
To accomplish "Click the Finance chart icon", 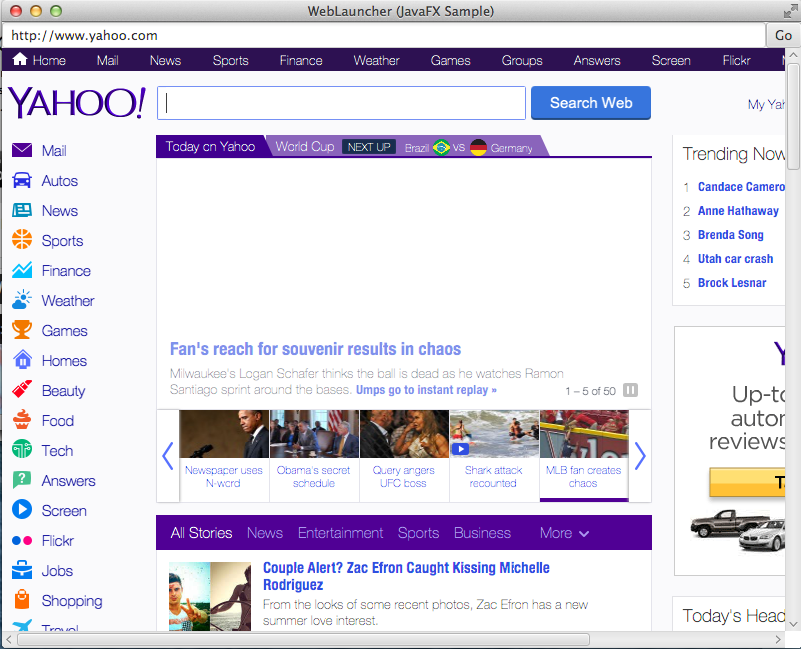I will pyautogui.click(x=22, y=271).
